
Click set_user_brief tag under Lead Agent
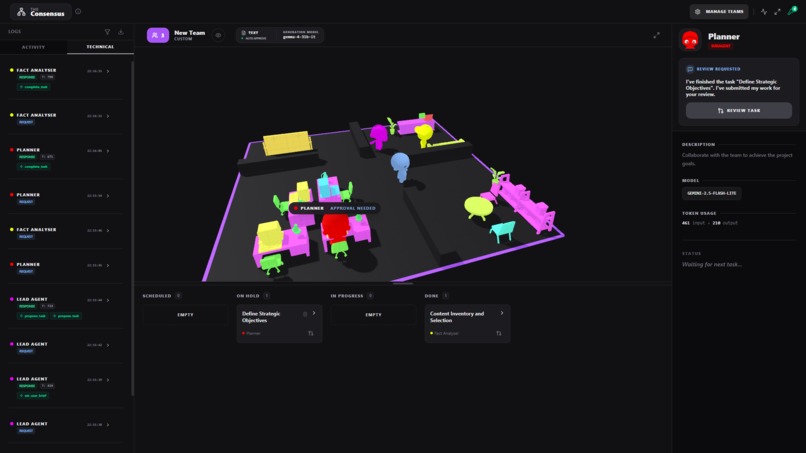(33, 395)
